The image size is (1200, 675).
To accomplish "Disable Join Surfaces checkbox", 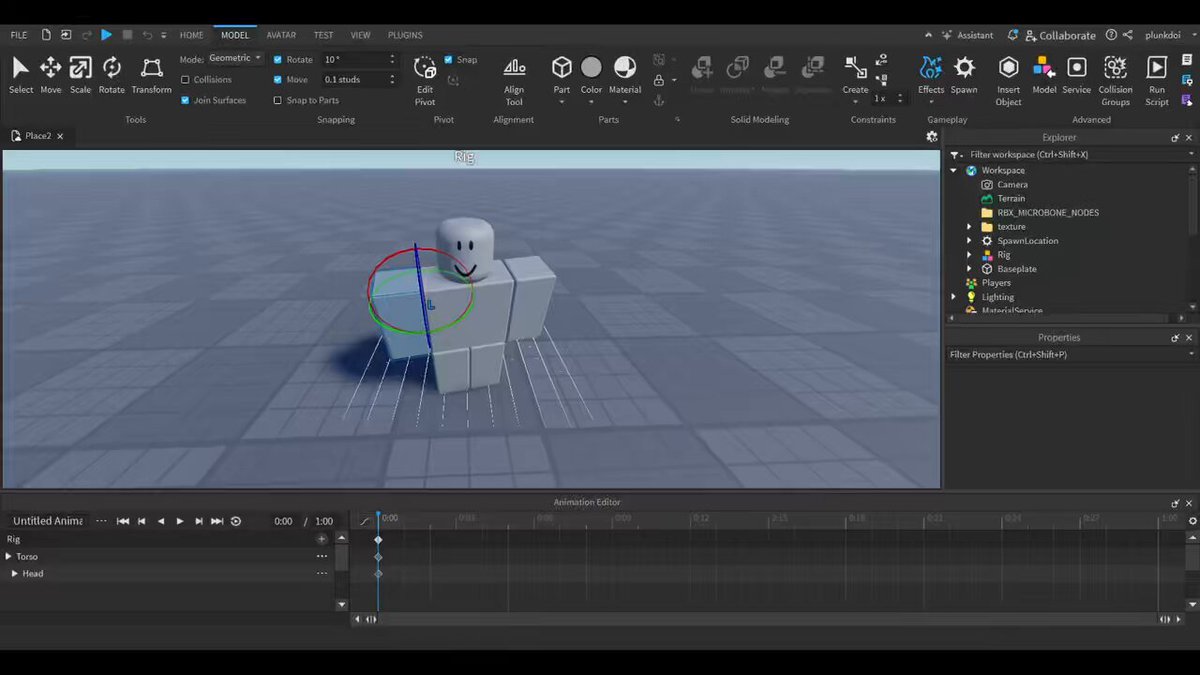I will point(185,100).
